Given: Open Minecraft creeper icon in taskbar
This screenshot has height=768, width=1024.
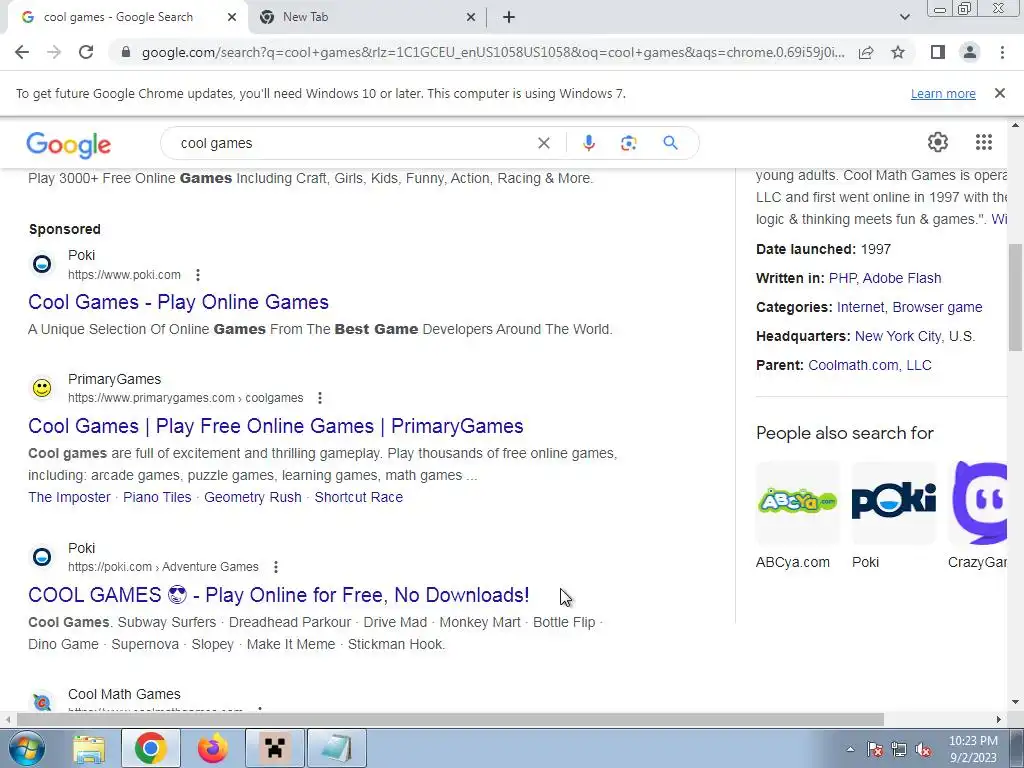Looking at the screenshot, I should point(275,748).
